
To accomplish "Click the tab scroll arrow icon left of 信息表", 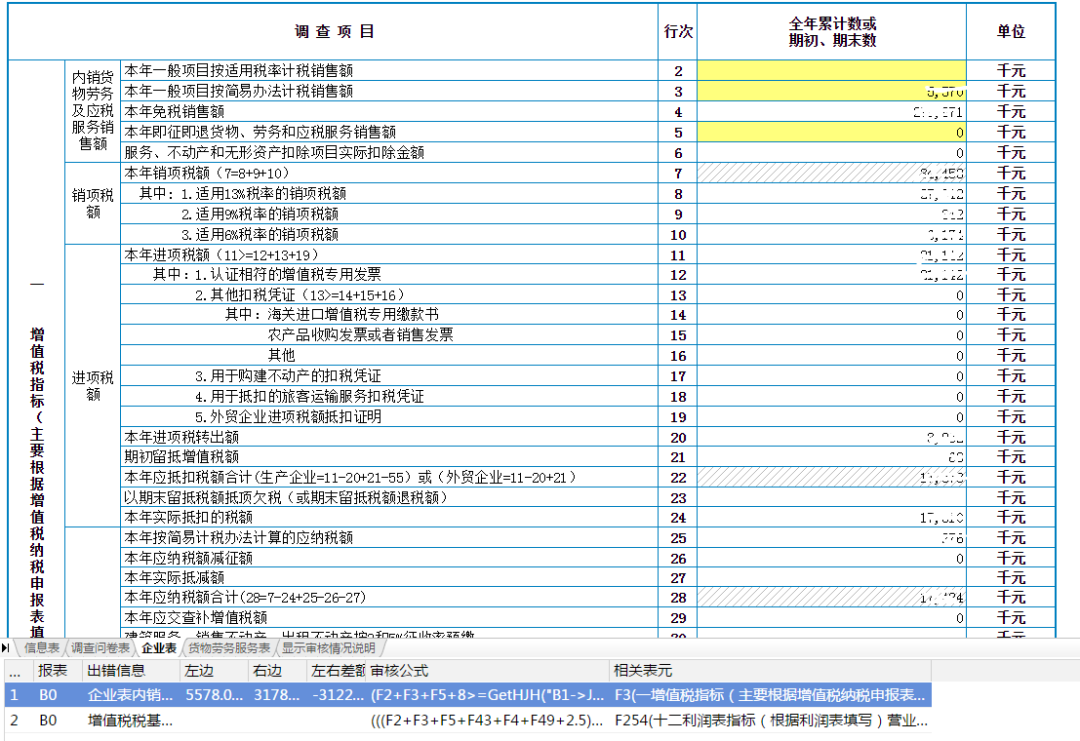I will click(x=7, y=648).
